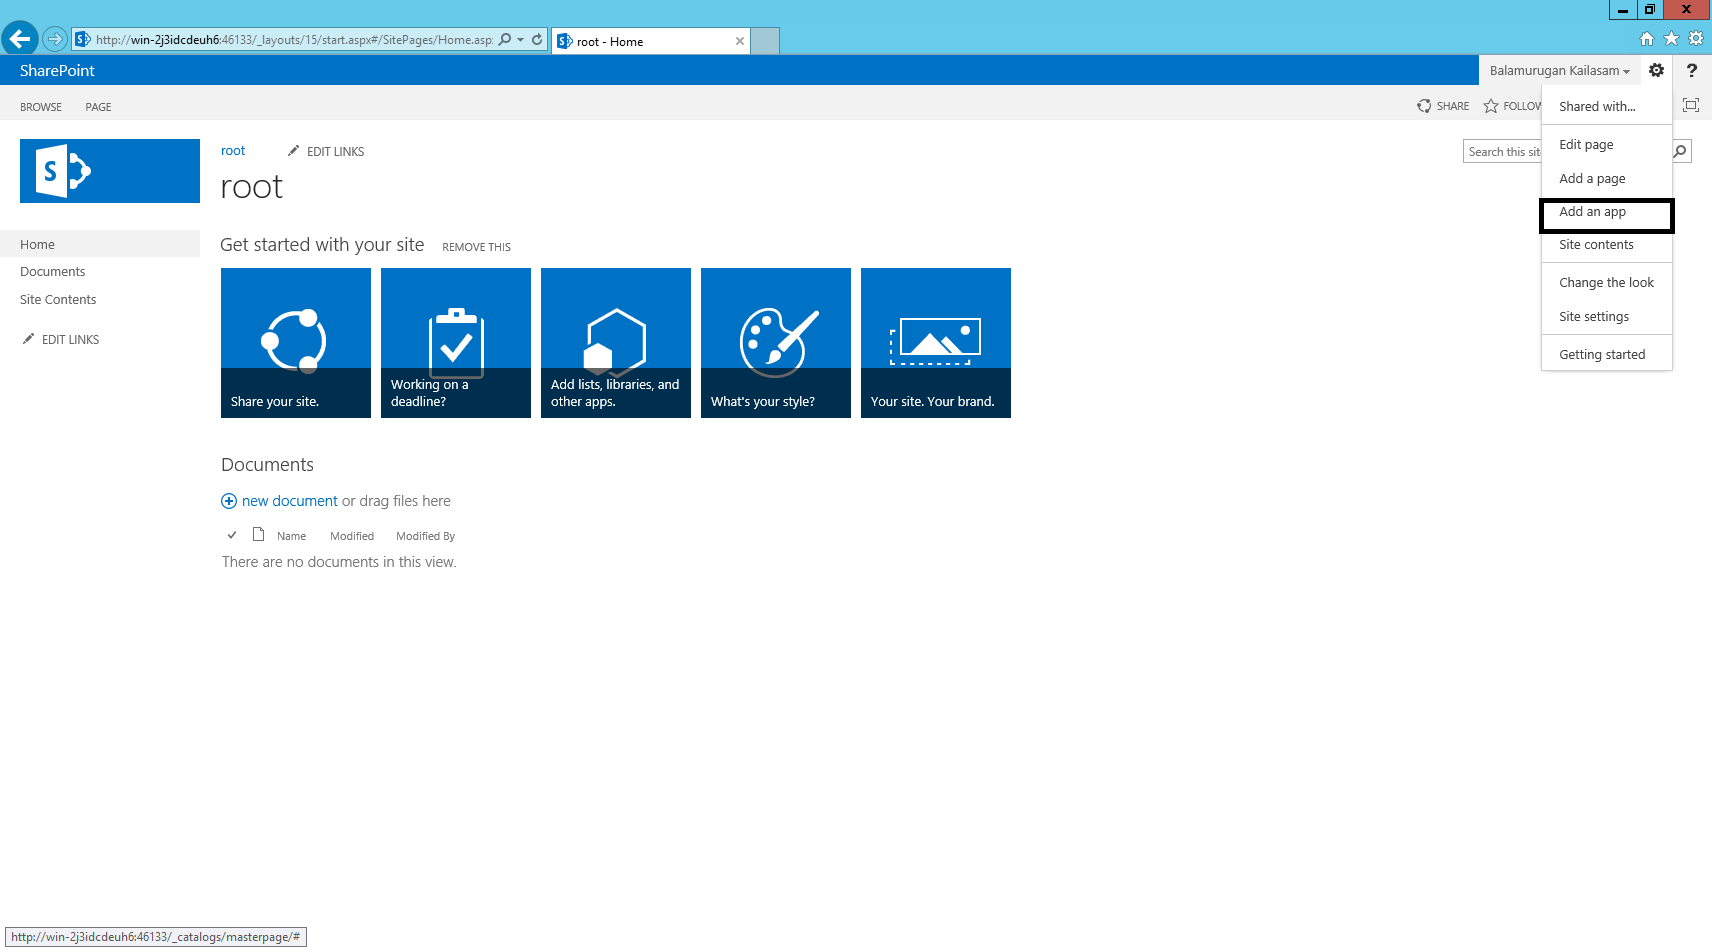Click the browser Home icon
Viewport: 1712px width, 952px height.
coord(1647,39)
